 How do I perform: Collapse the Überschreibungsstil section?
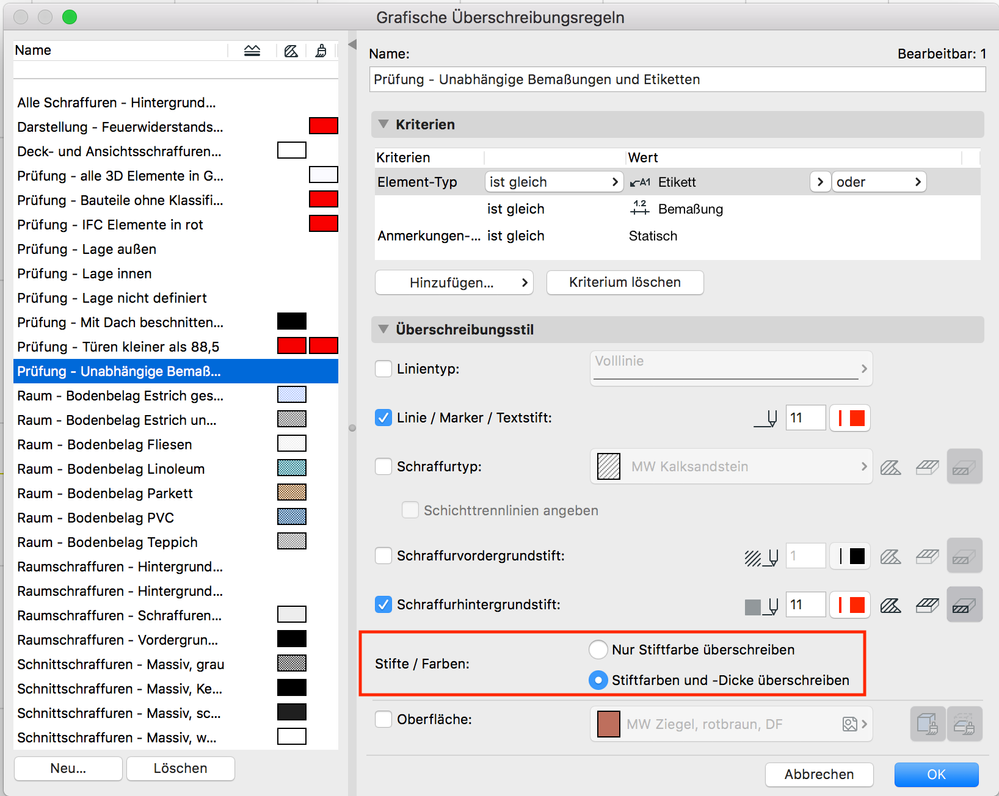[385, 330]
